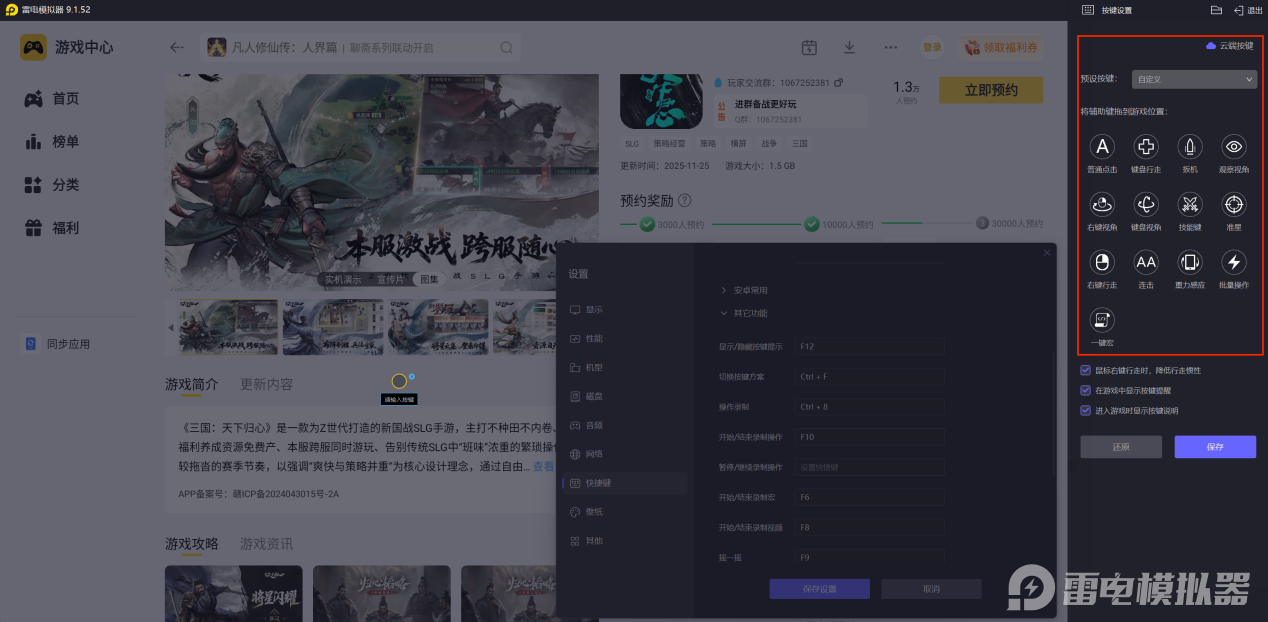Collapse the 其它功能 section
The width and height of the screenshot is (1268, 622).
click(x=744, y=313)
